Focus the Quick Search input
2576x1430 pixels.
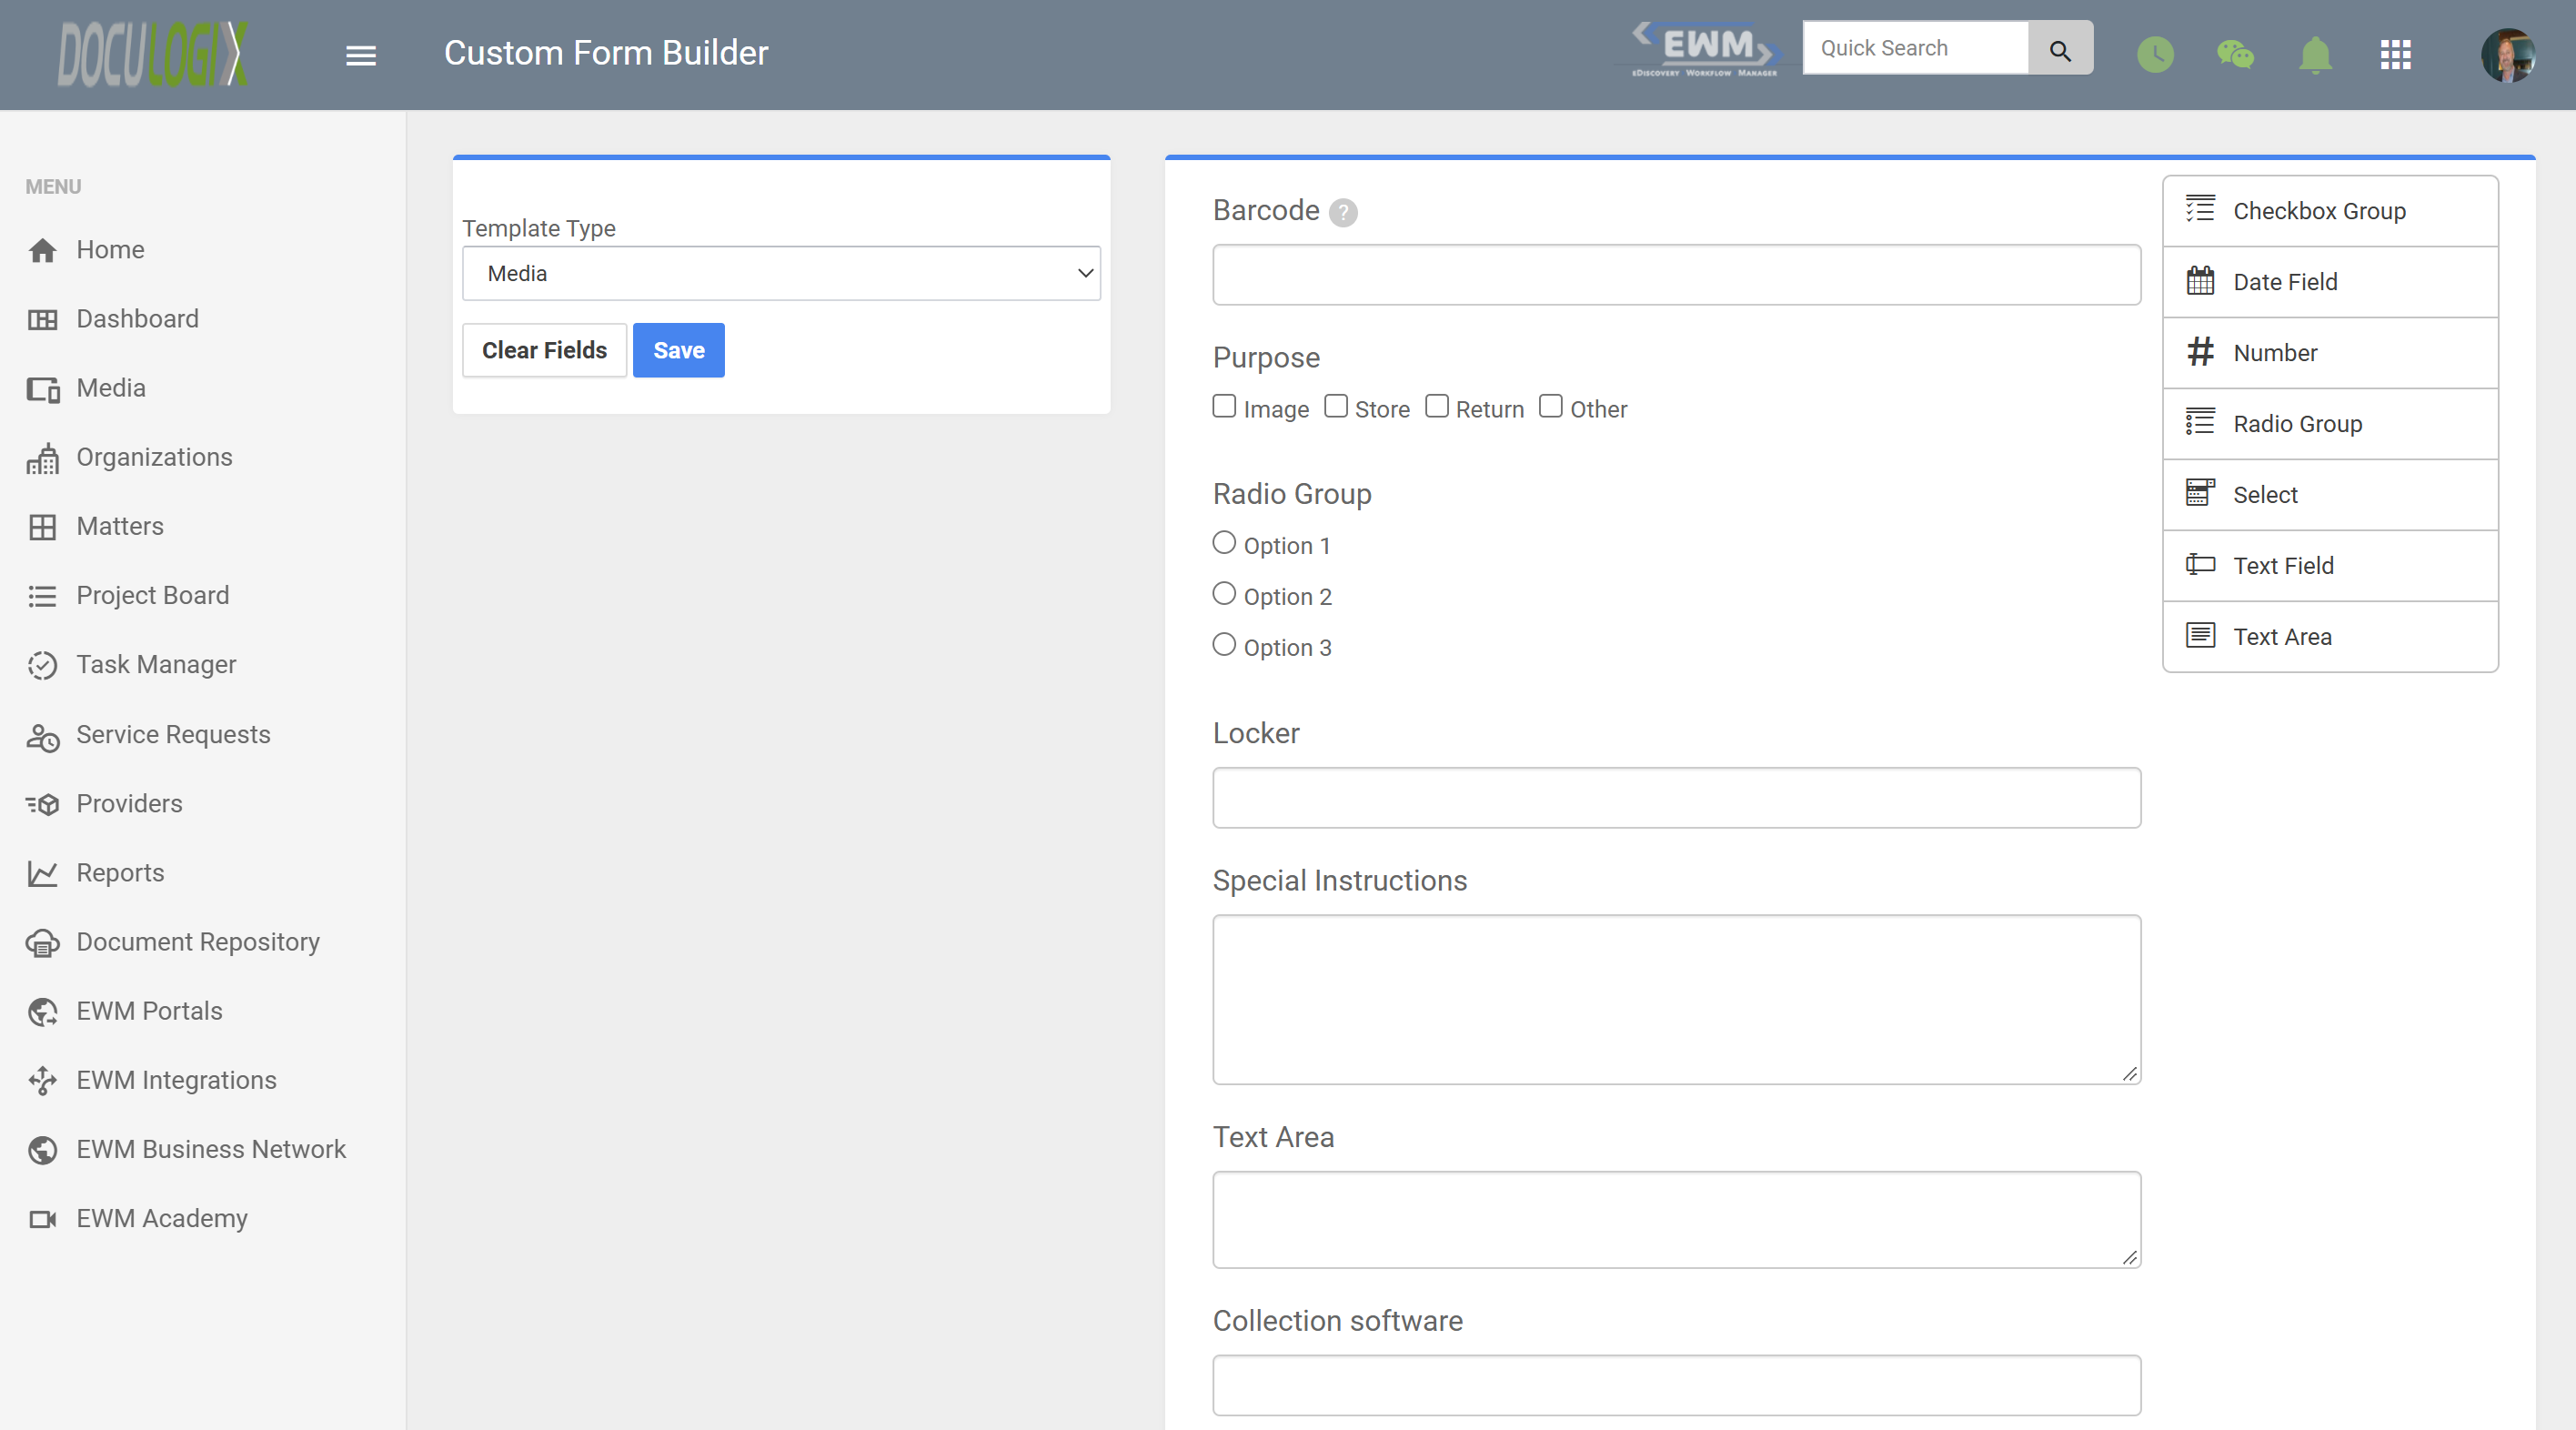[x=1915, y=49]
